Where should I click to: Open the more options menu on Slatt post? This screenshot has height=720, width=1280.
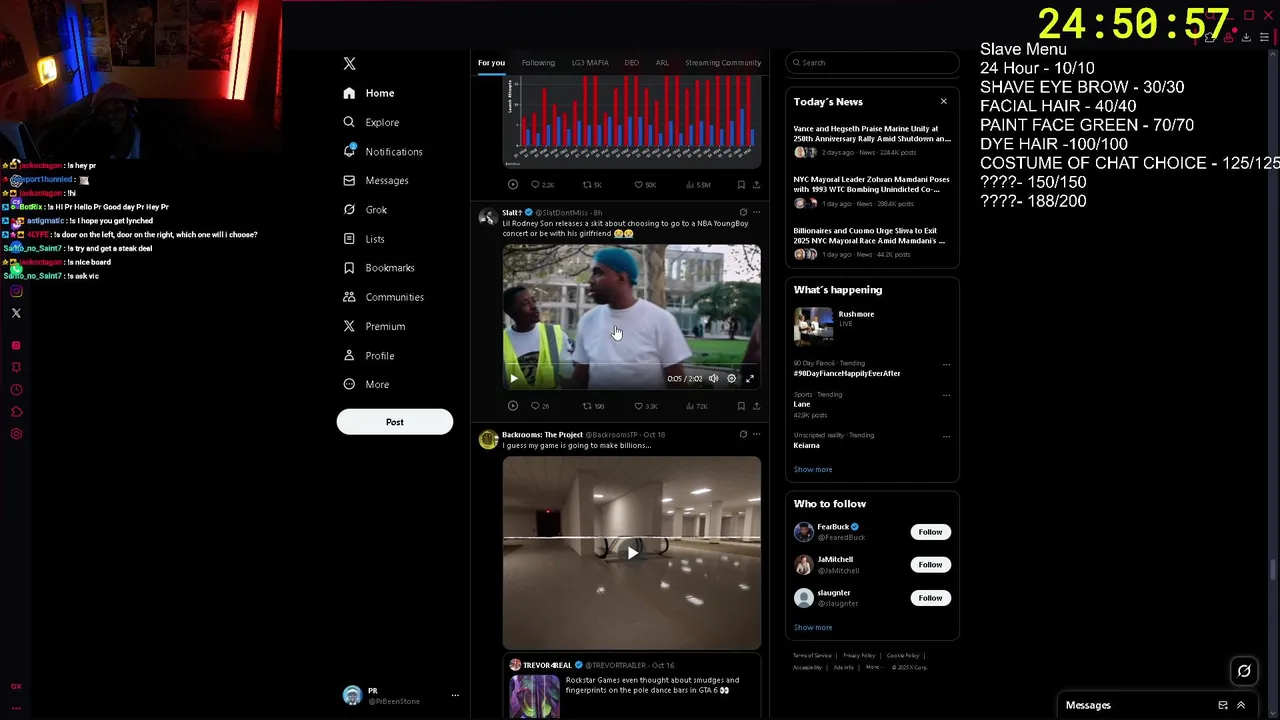756,212
